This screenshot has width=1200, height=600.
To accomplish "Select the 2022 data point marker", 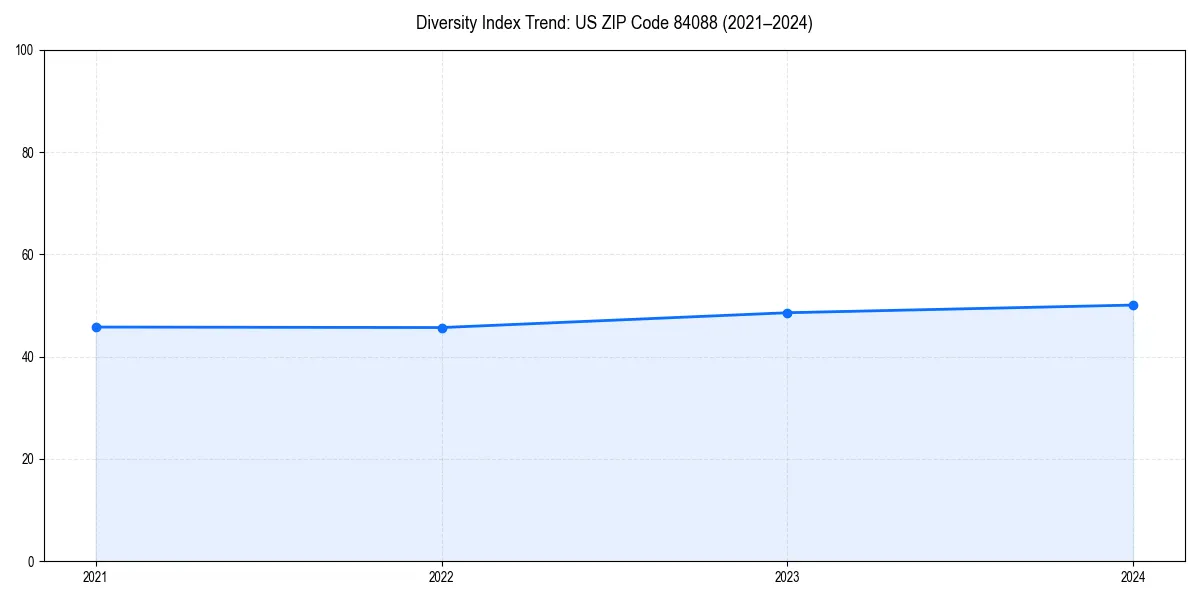I will point(441,327).
